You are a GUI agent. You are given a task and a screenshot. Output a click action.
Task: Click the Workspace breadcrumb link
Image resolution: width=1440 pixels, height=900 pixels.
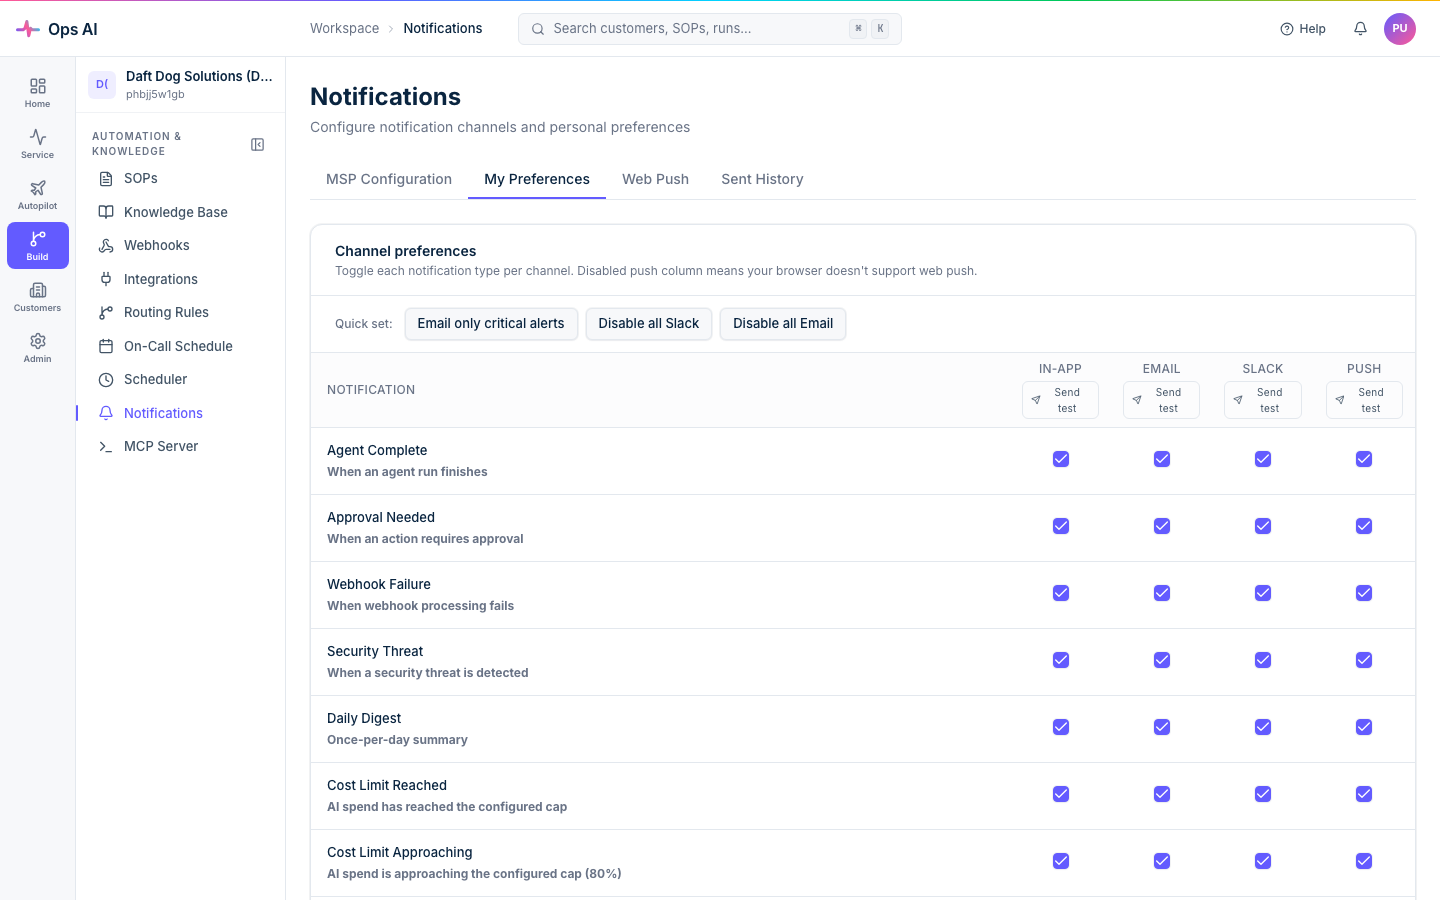[344, 29]
